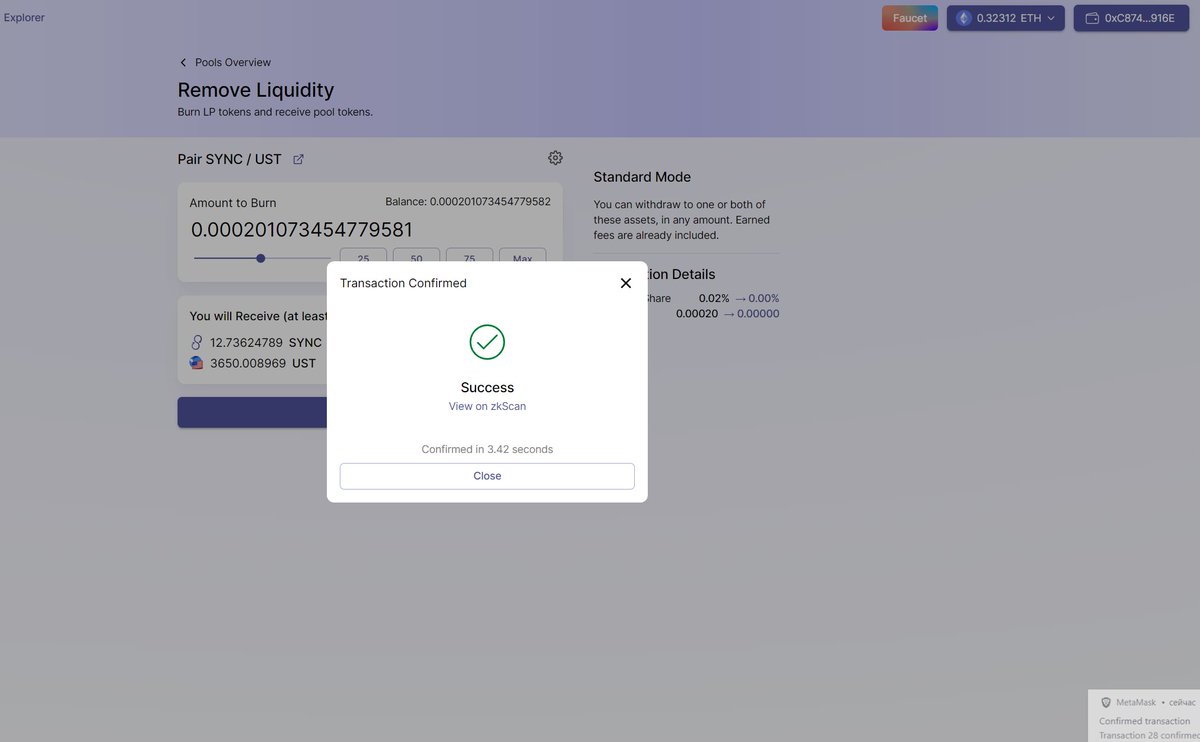Open the settings gear icon
This screenshot has height=742, width=1200.
[555, 158]
